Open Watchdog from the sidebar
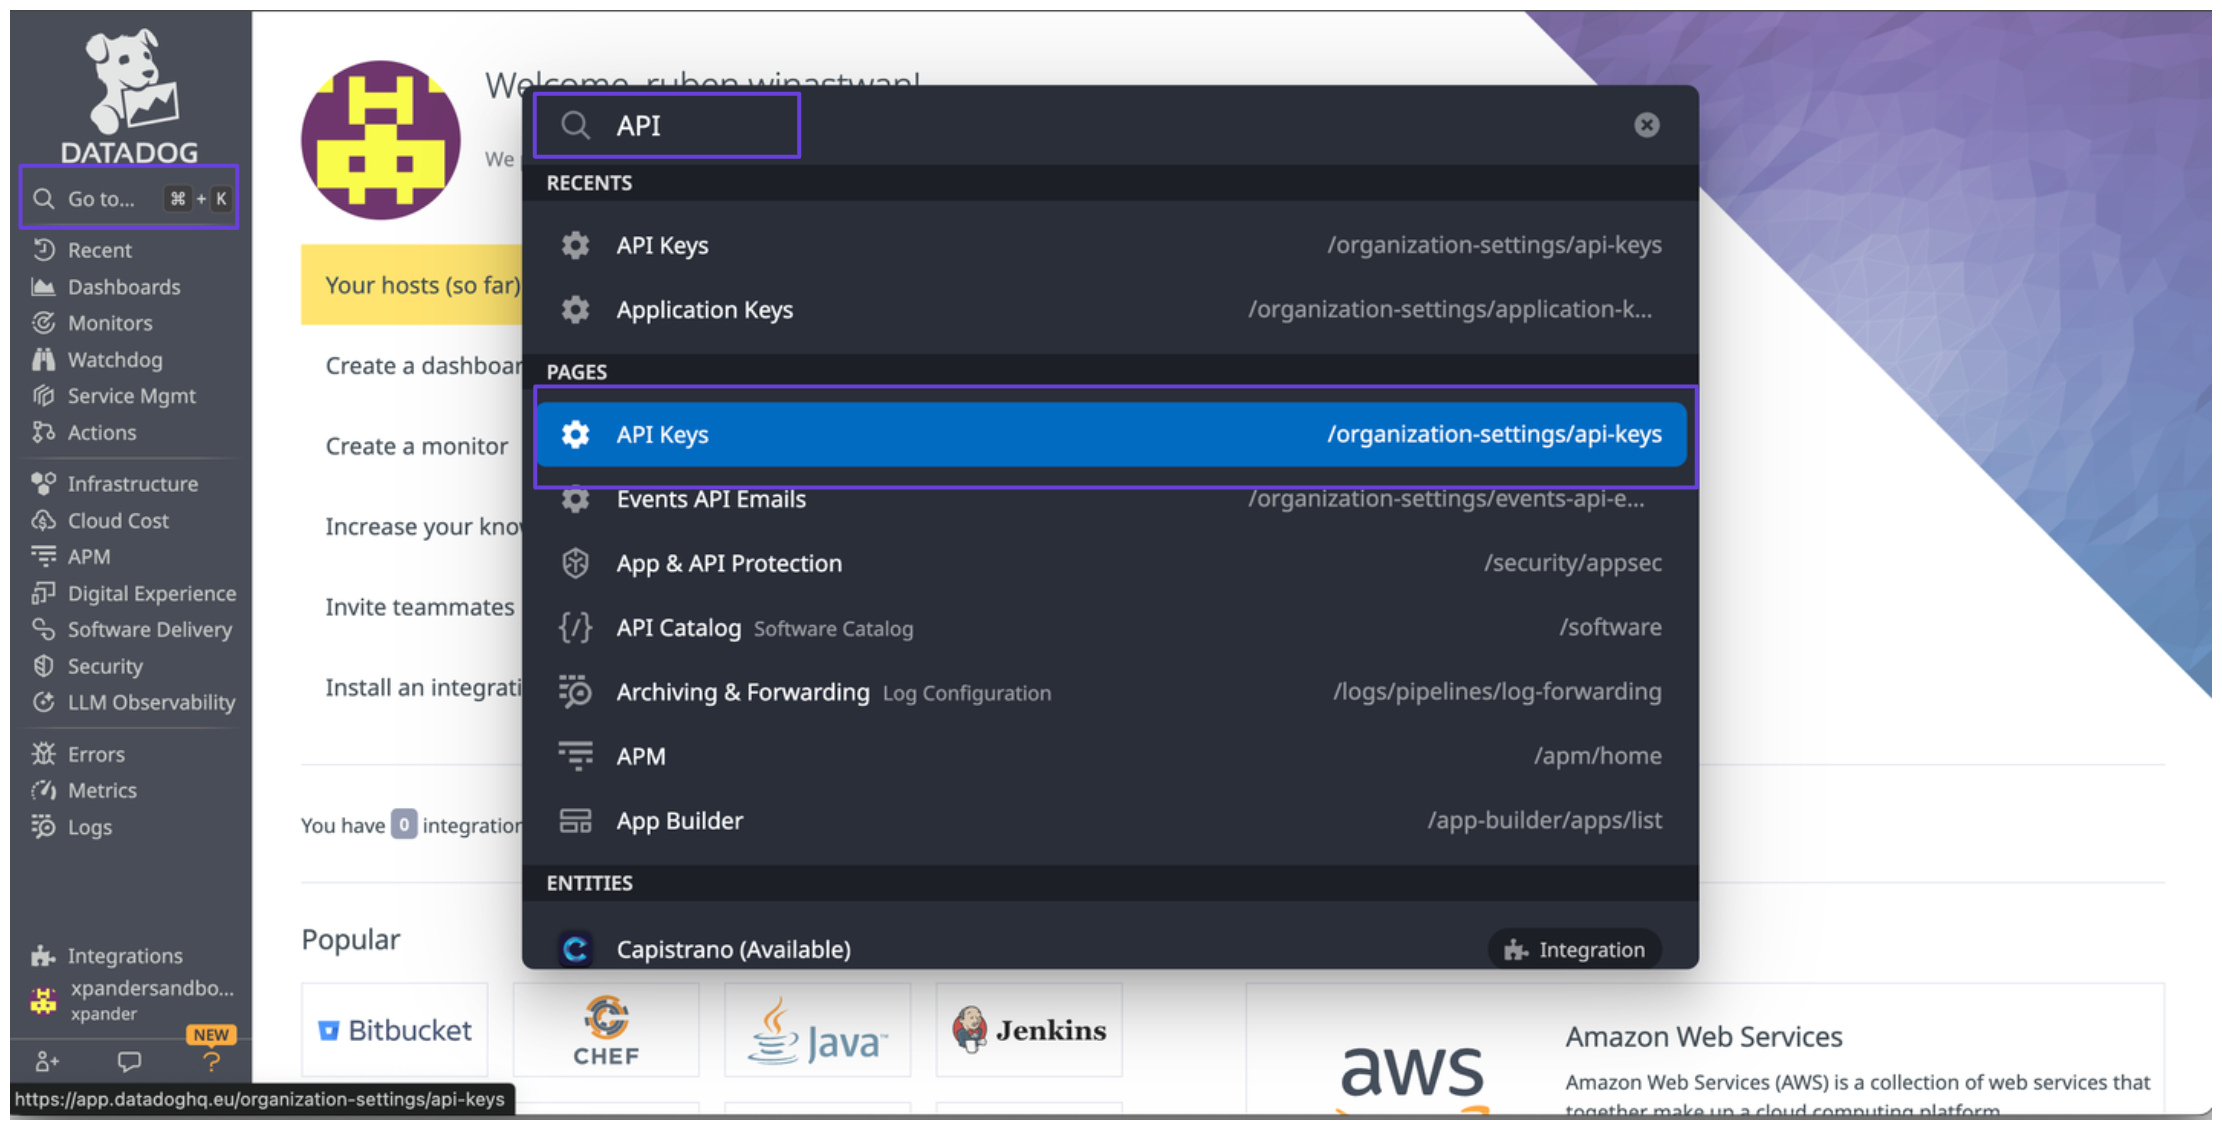 tap(114, 360)
